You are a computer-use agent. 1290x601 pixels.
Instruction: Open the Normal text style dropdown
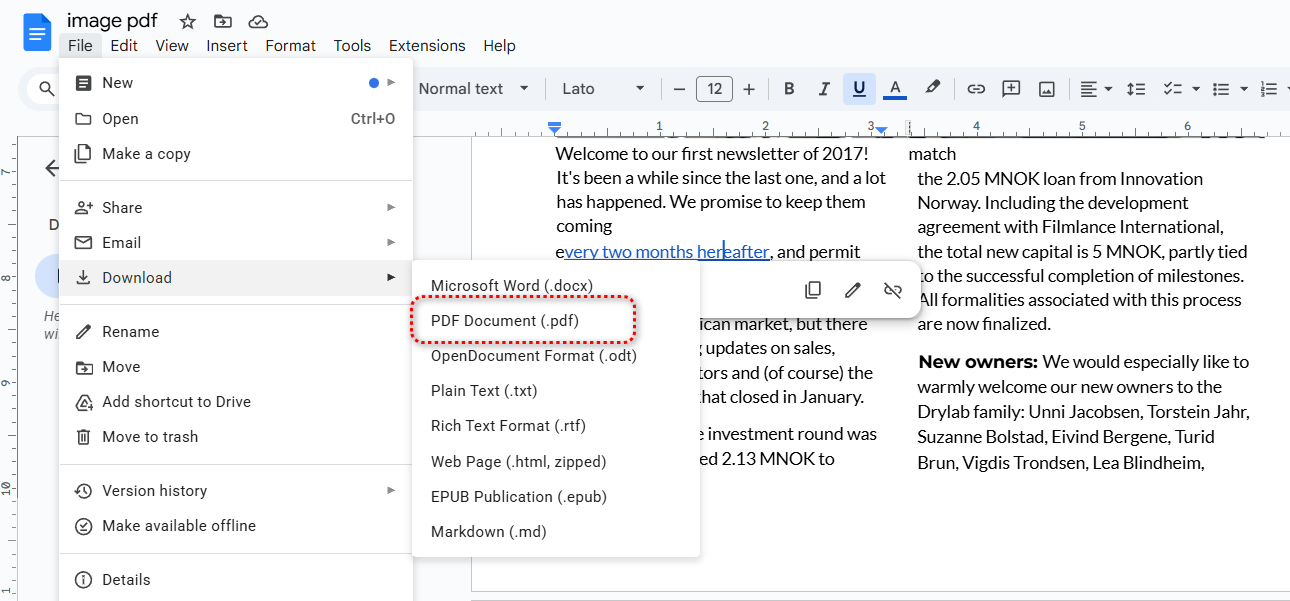pos(473,89)
